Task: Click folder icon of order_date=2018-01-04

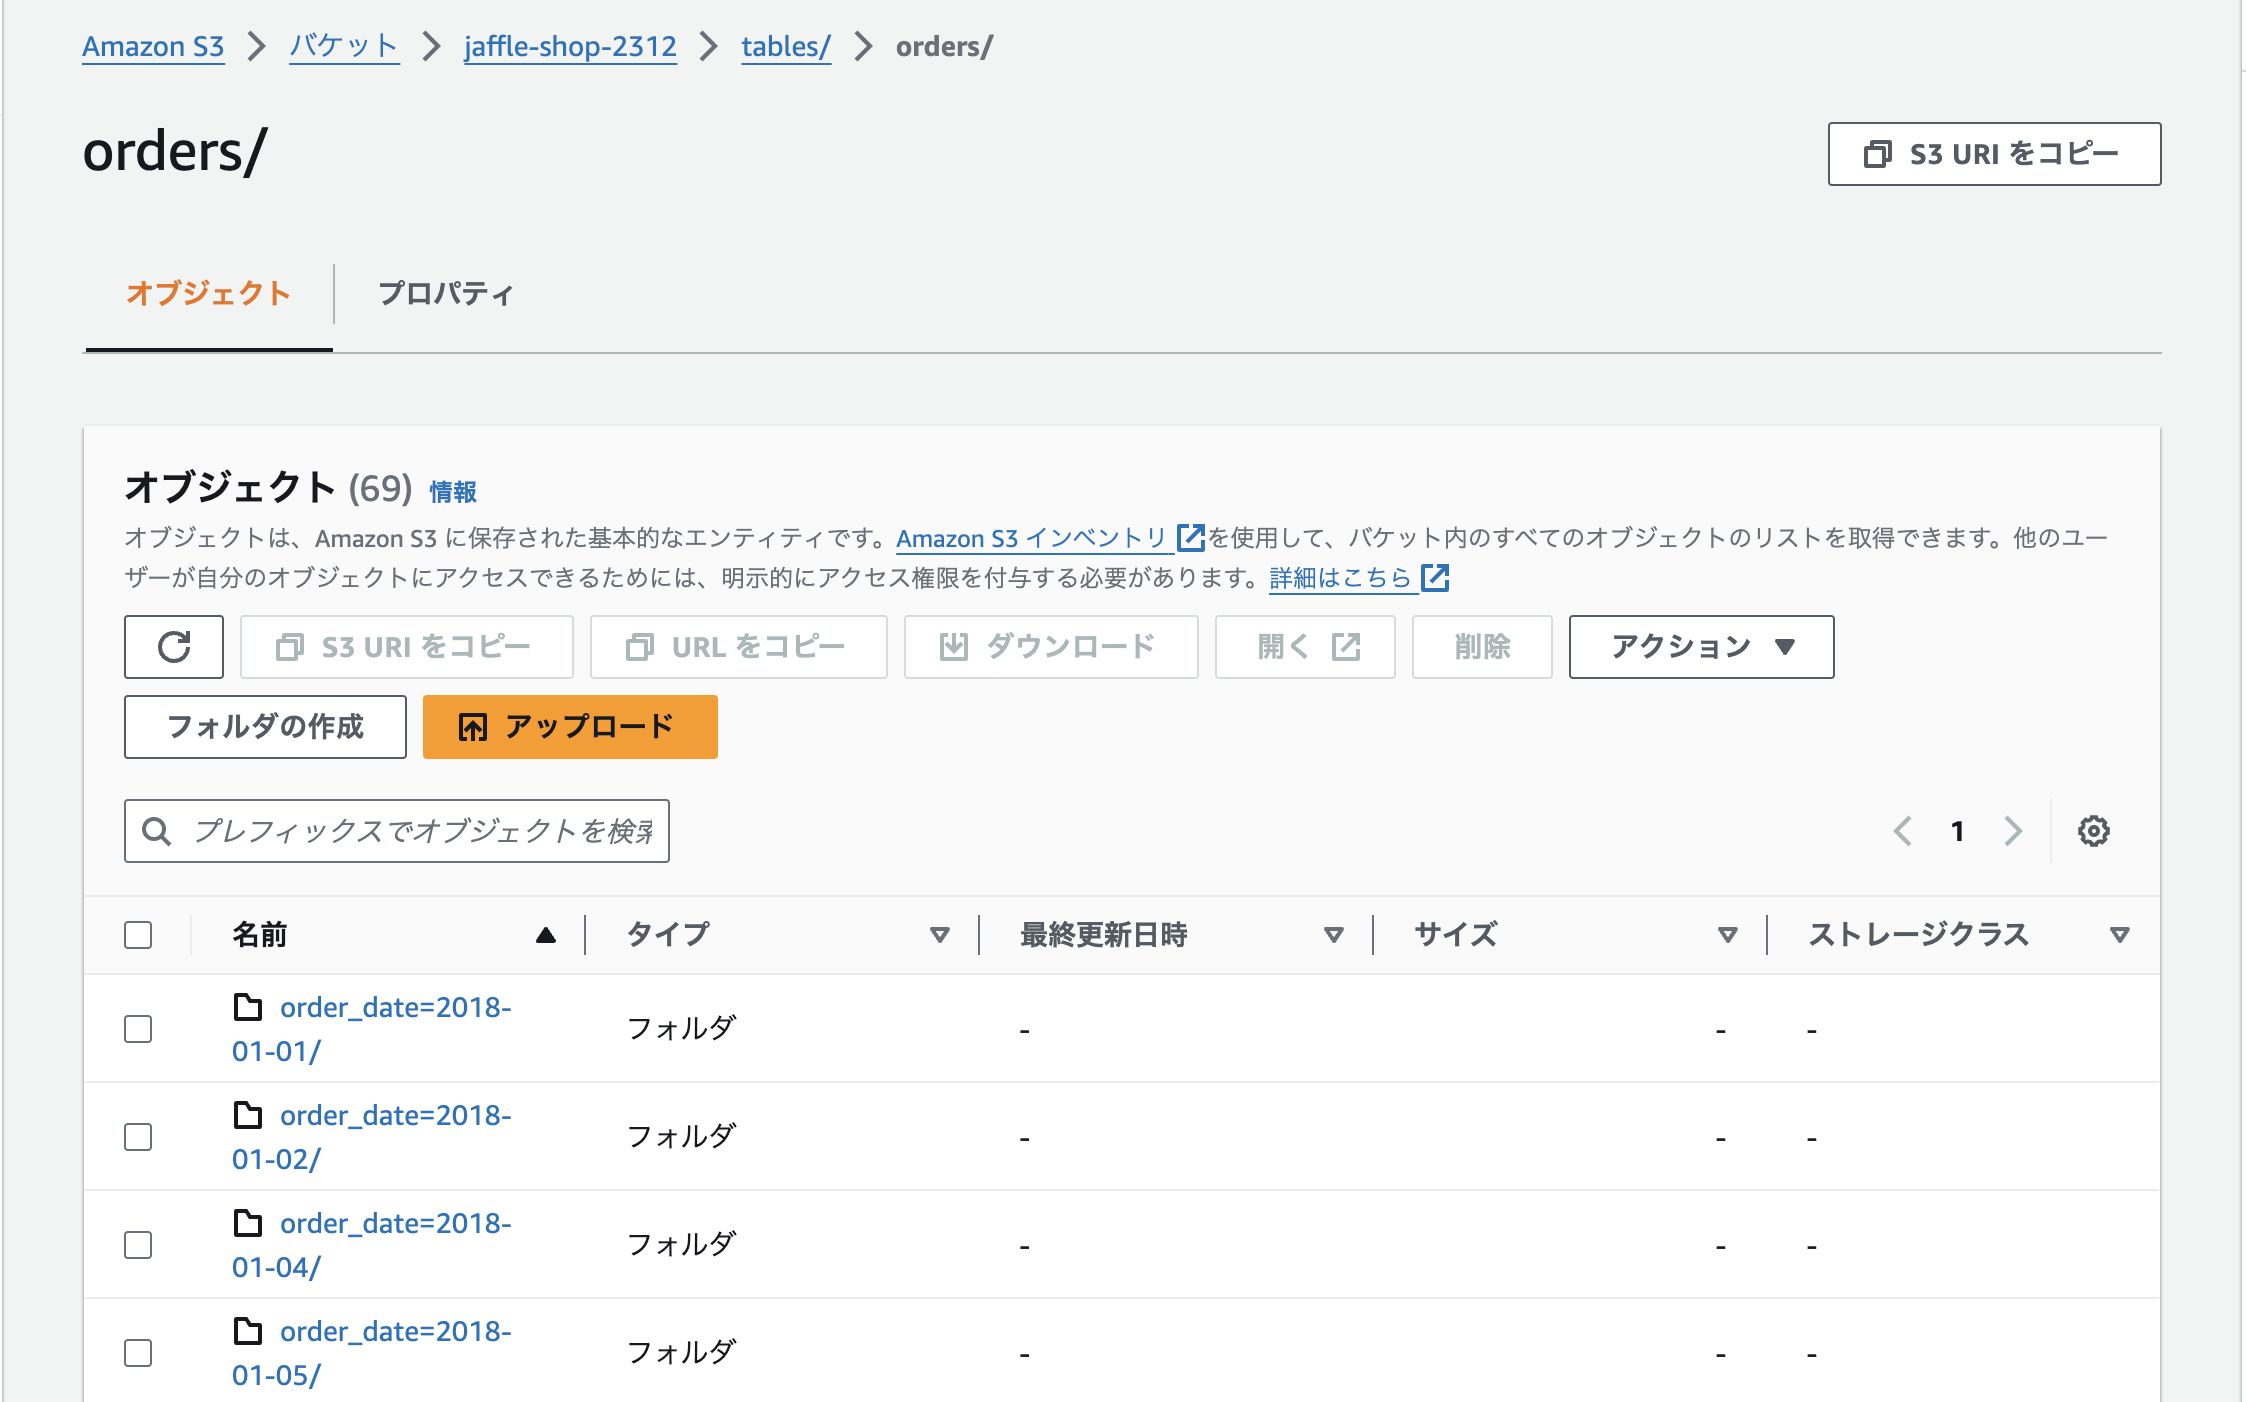Action: 248,1222
